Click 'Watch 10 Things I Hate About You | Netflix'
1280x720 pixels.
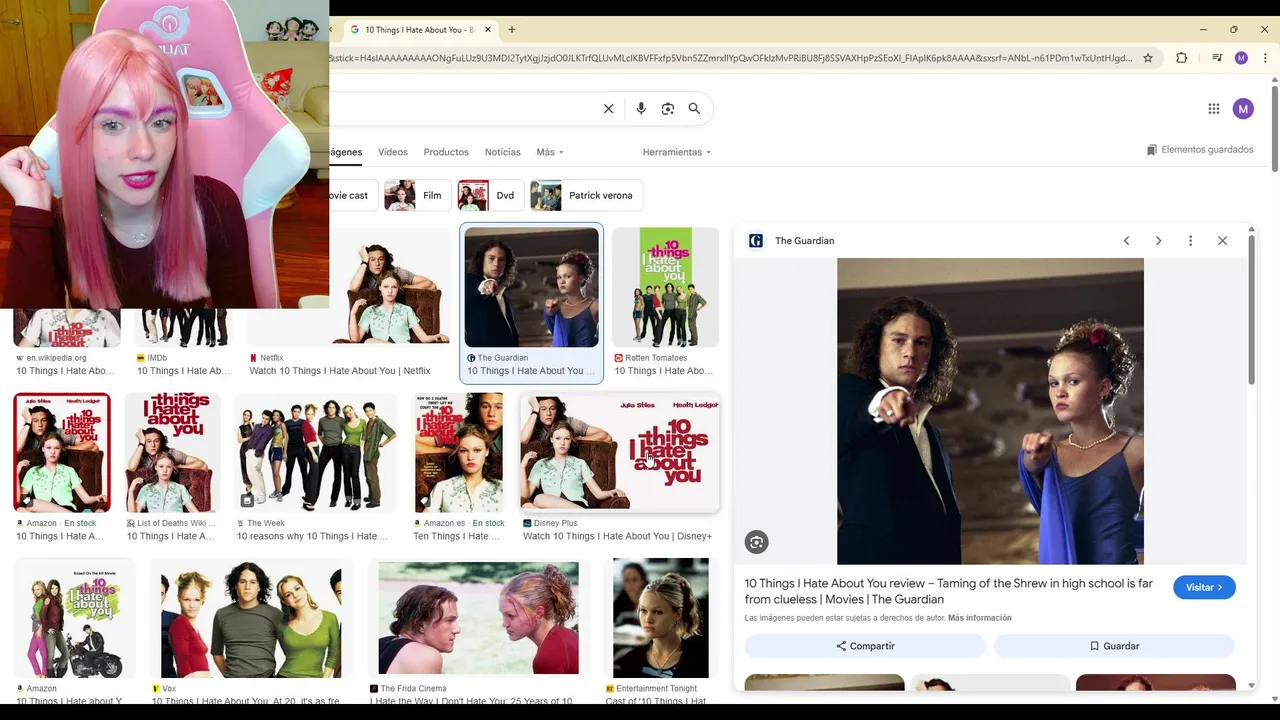click(x=340, y=371)
